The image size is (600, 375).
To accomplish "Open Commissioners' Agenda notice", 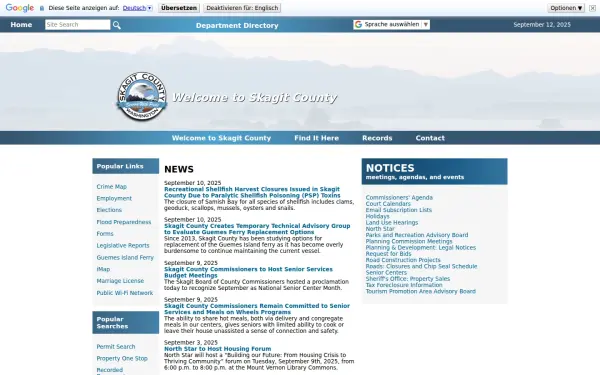I will coord(399,198).
